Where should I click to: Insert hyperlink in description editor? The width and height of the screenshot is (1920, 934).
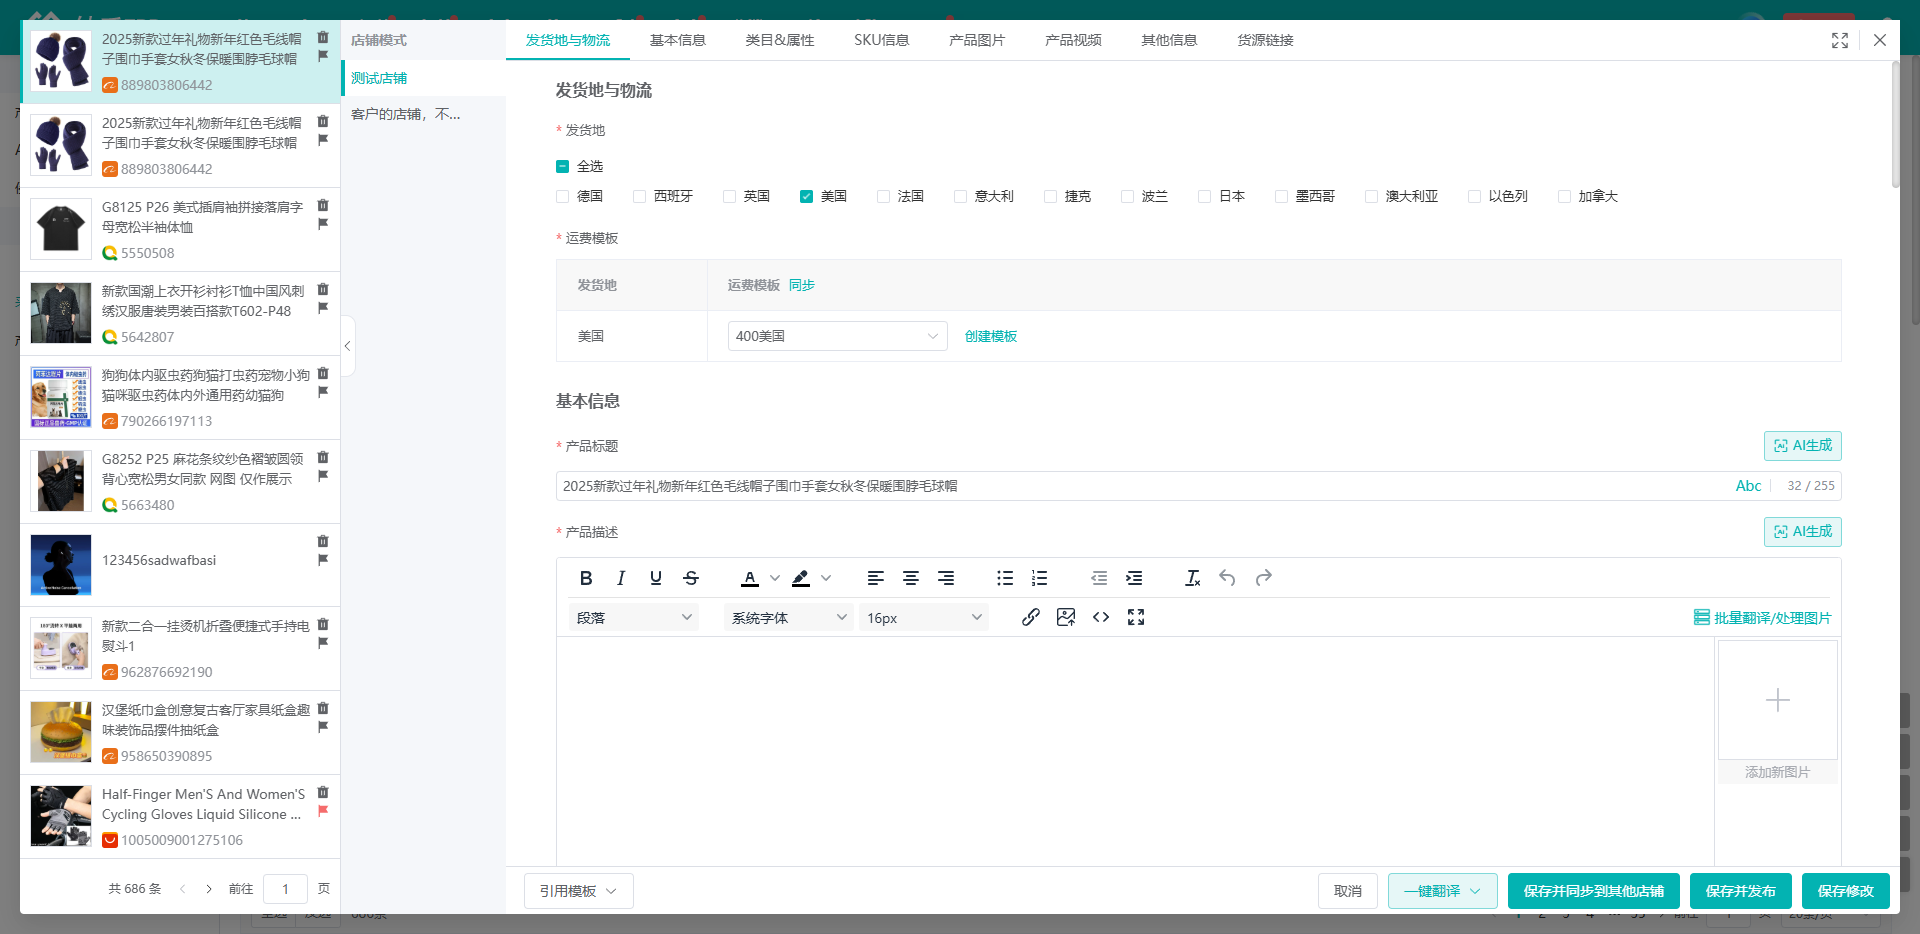[x=1030, y=617]
